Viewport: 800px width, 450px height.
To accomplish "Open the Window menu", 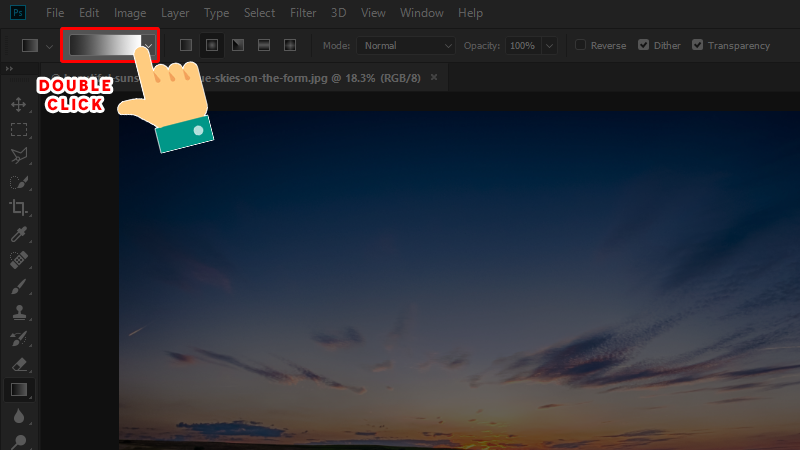I will coord(421,13).
